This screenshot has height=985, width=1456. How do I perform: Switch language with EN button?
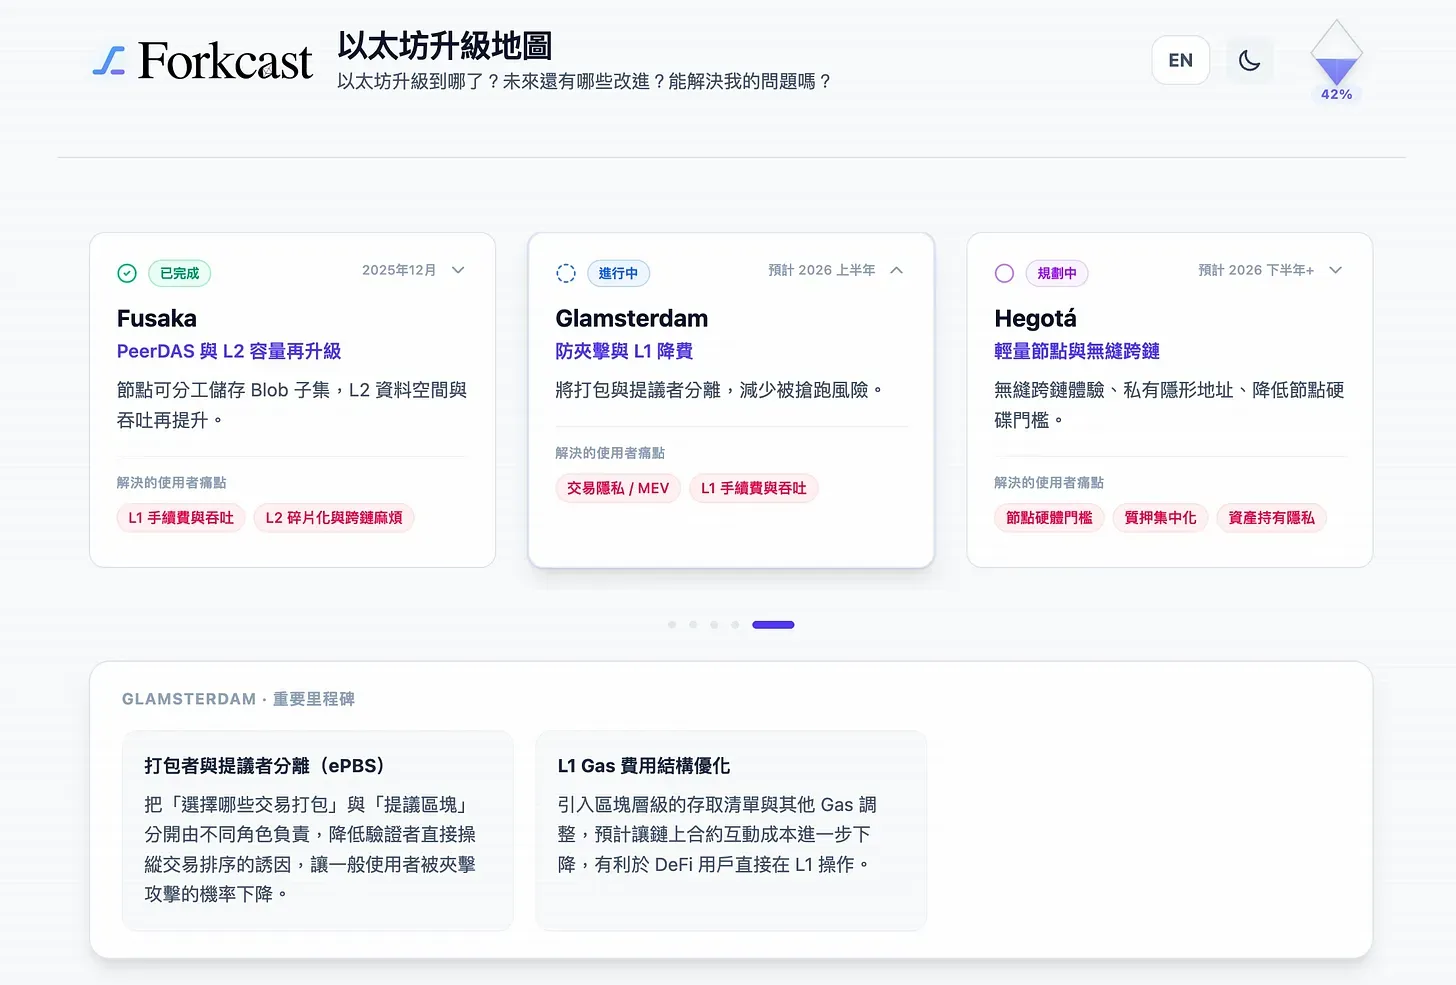(1180, 60)
